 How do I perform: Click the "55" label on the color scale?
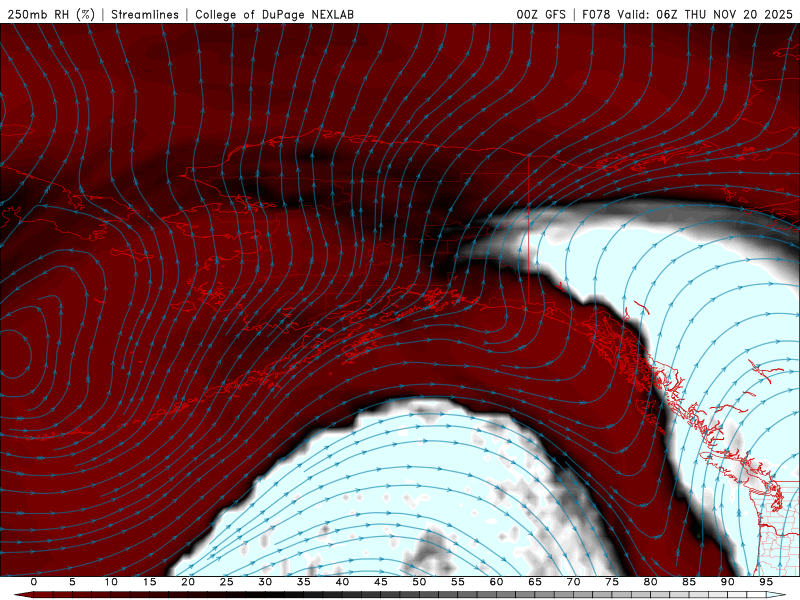458,582
